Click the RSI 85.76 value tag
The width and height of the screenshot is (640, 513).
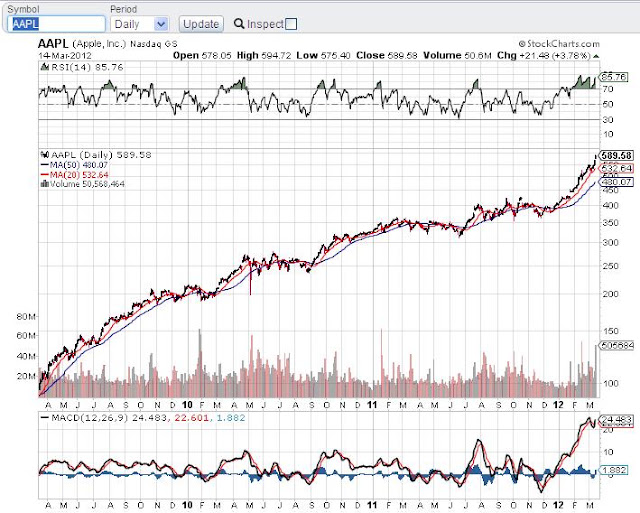[613, 76]
